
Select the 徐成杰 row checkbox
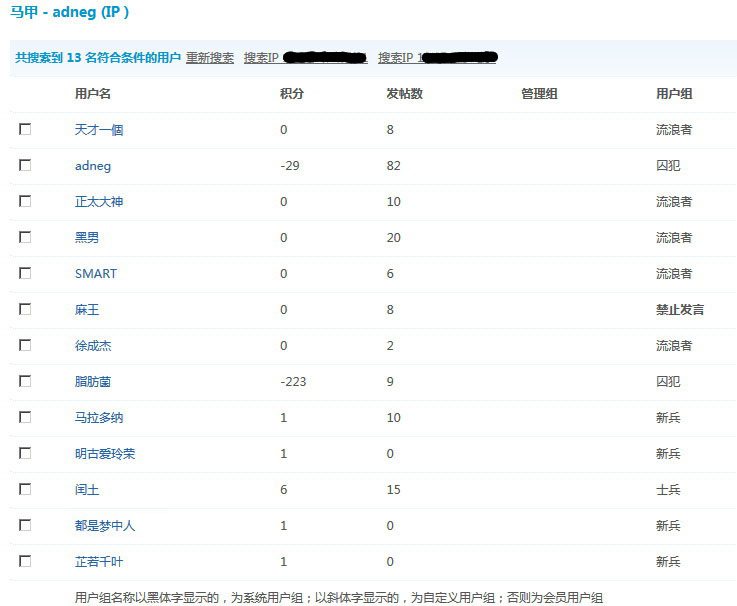pyautogui.click(x=25, y=346)
